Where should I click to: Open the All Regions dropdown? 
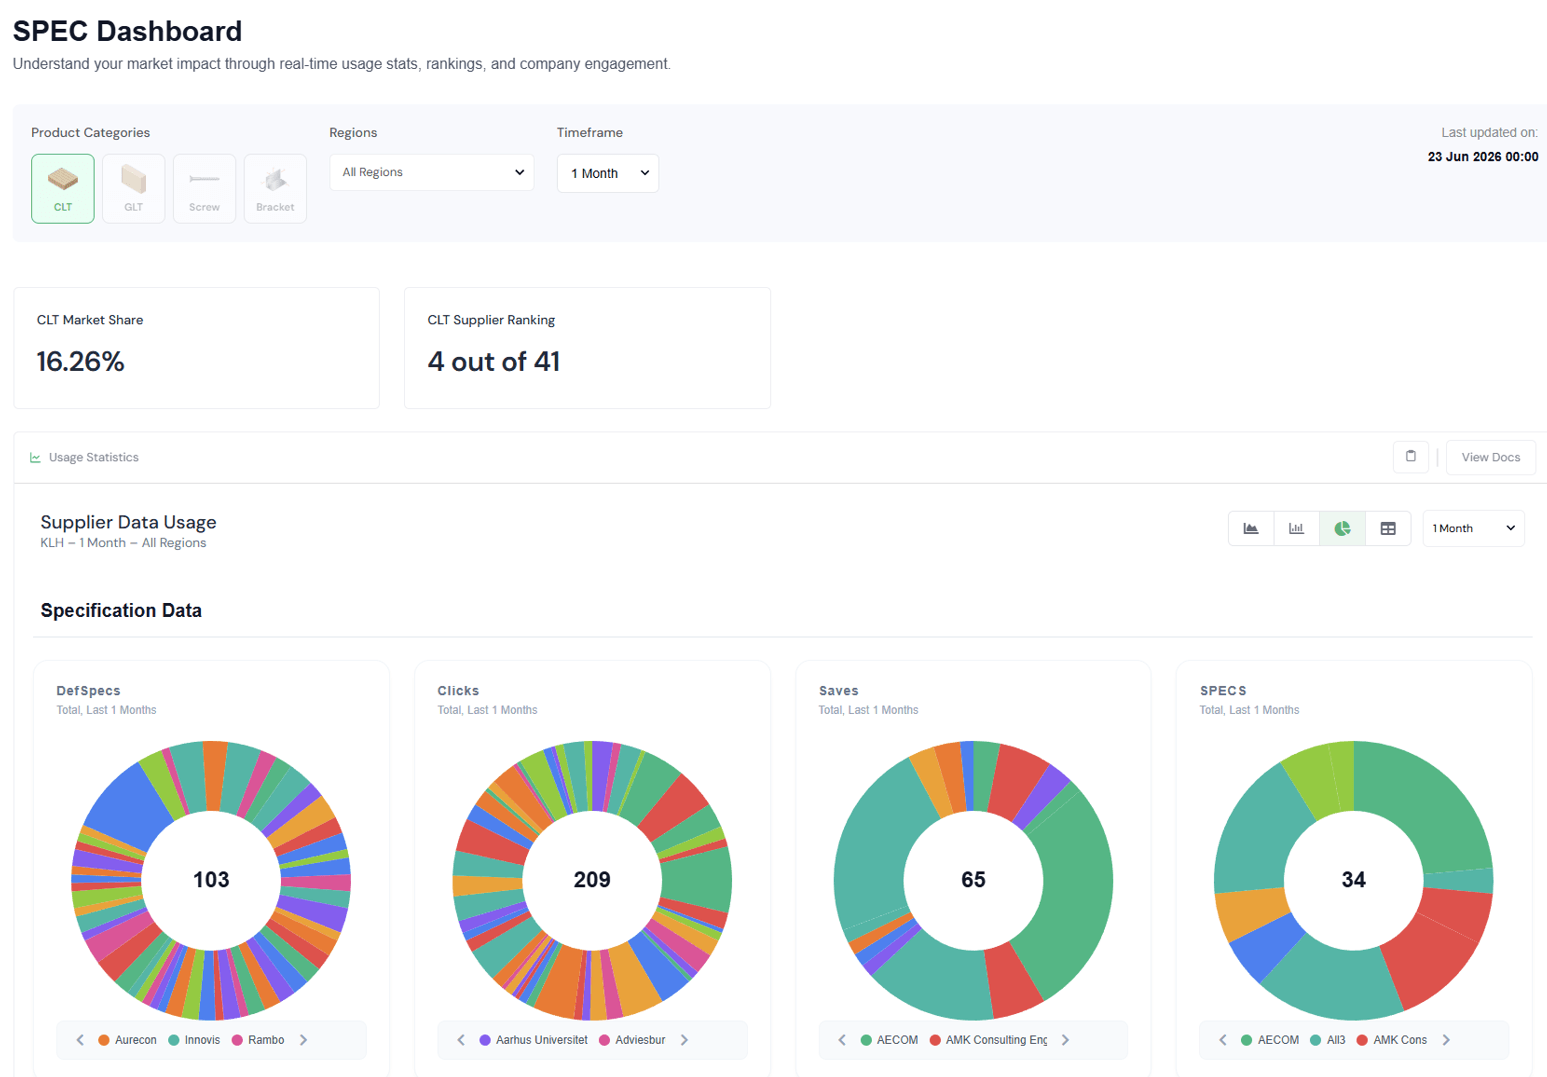tap(431, 172)
